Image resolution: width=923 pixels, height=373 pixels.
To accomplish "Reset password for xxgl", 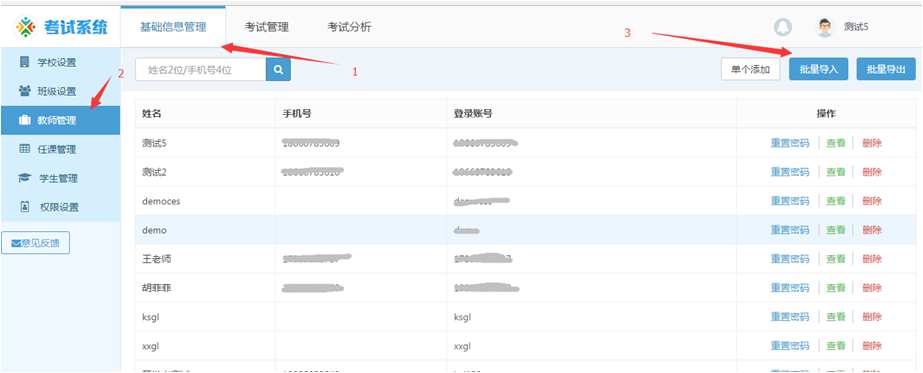I will click(790, 345).
